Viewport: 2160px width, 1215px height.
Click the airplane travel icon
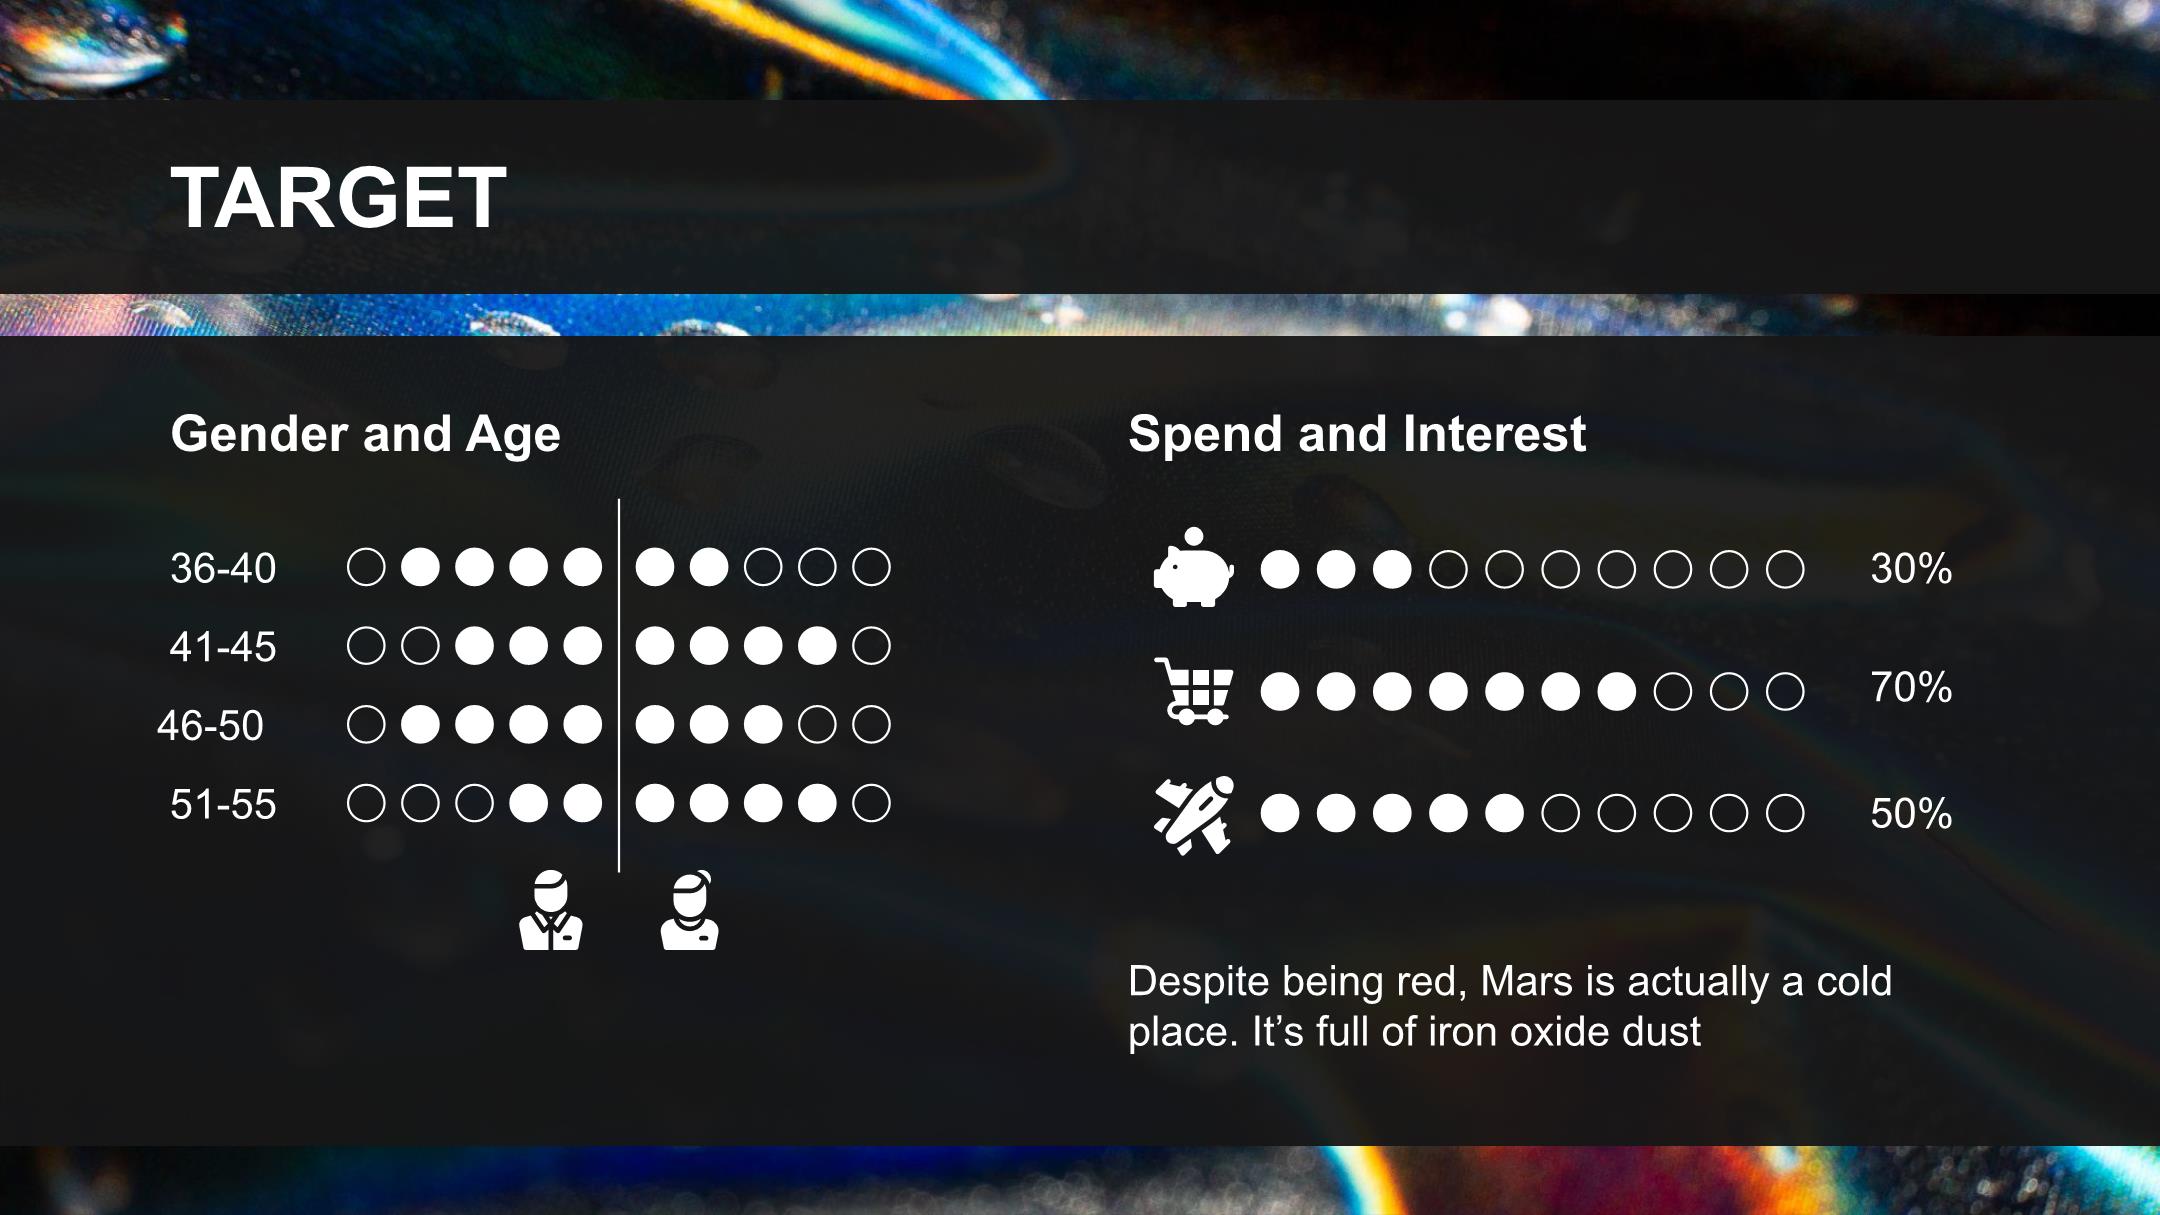coord(1193,815)
